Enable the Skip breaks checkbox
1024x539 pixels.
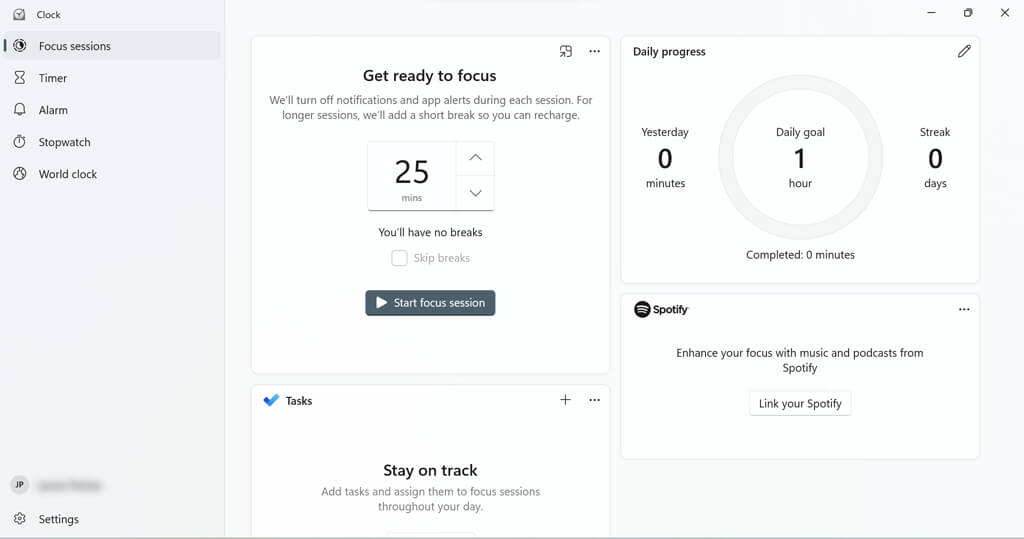tap(399, 258)
